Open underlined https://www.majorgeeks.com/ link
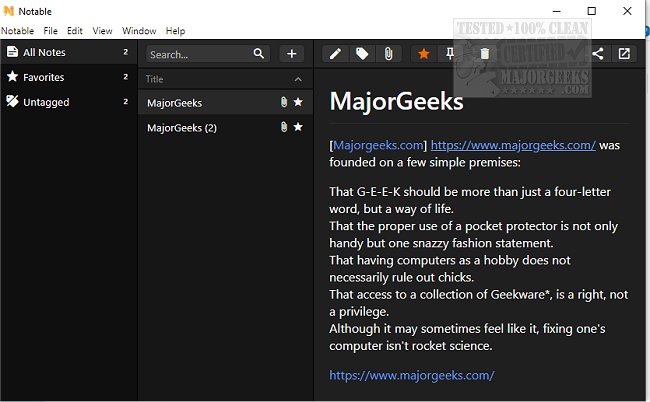Viewport: 650px width, 402px height. [513, 145]
